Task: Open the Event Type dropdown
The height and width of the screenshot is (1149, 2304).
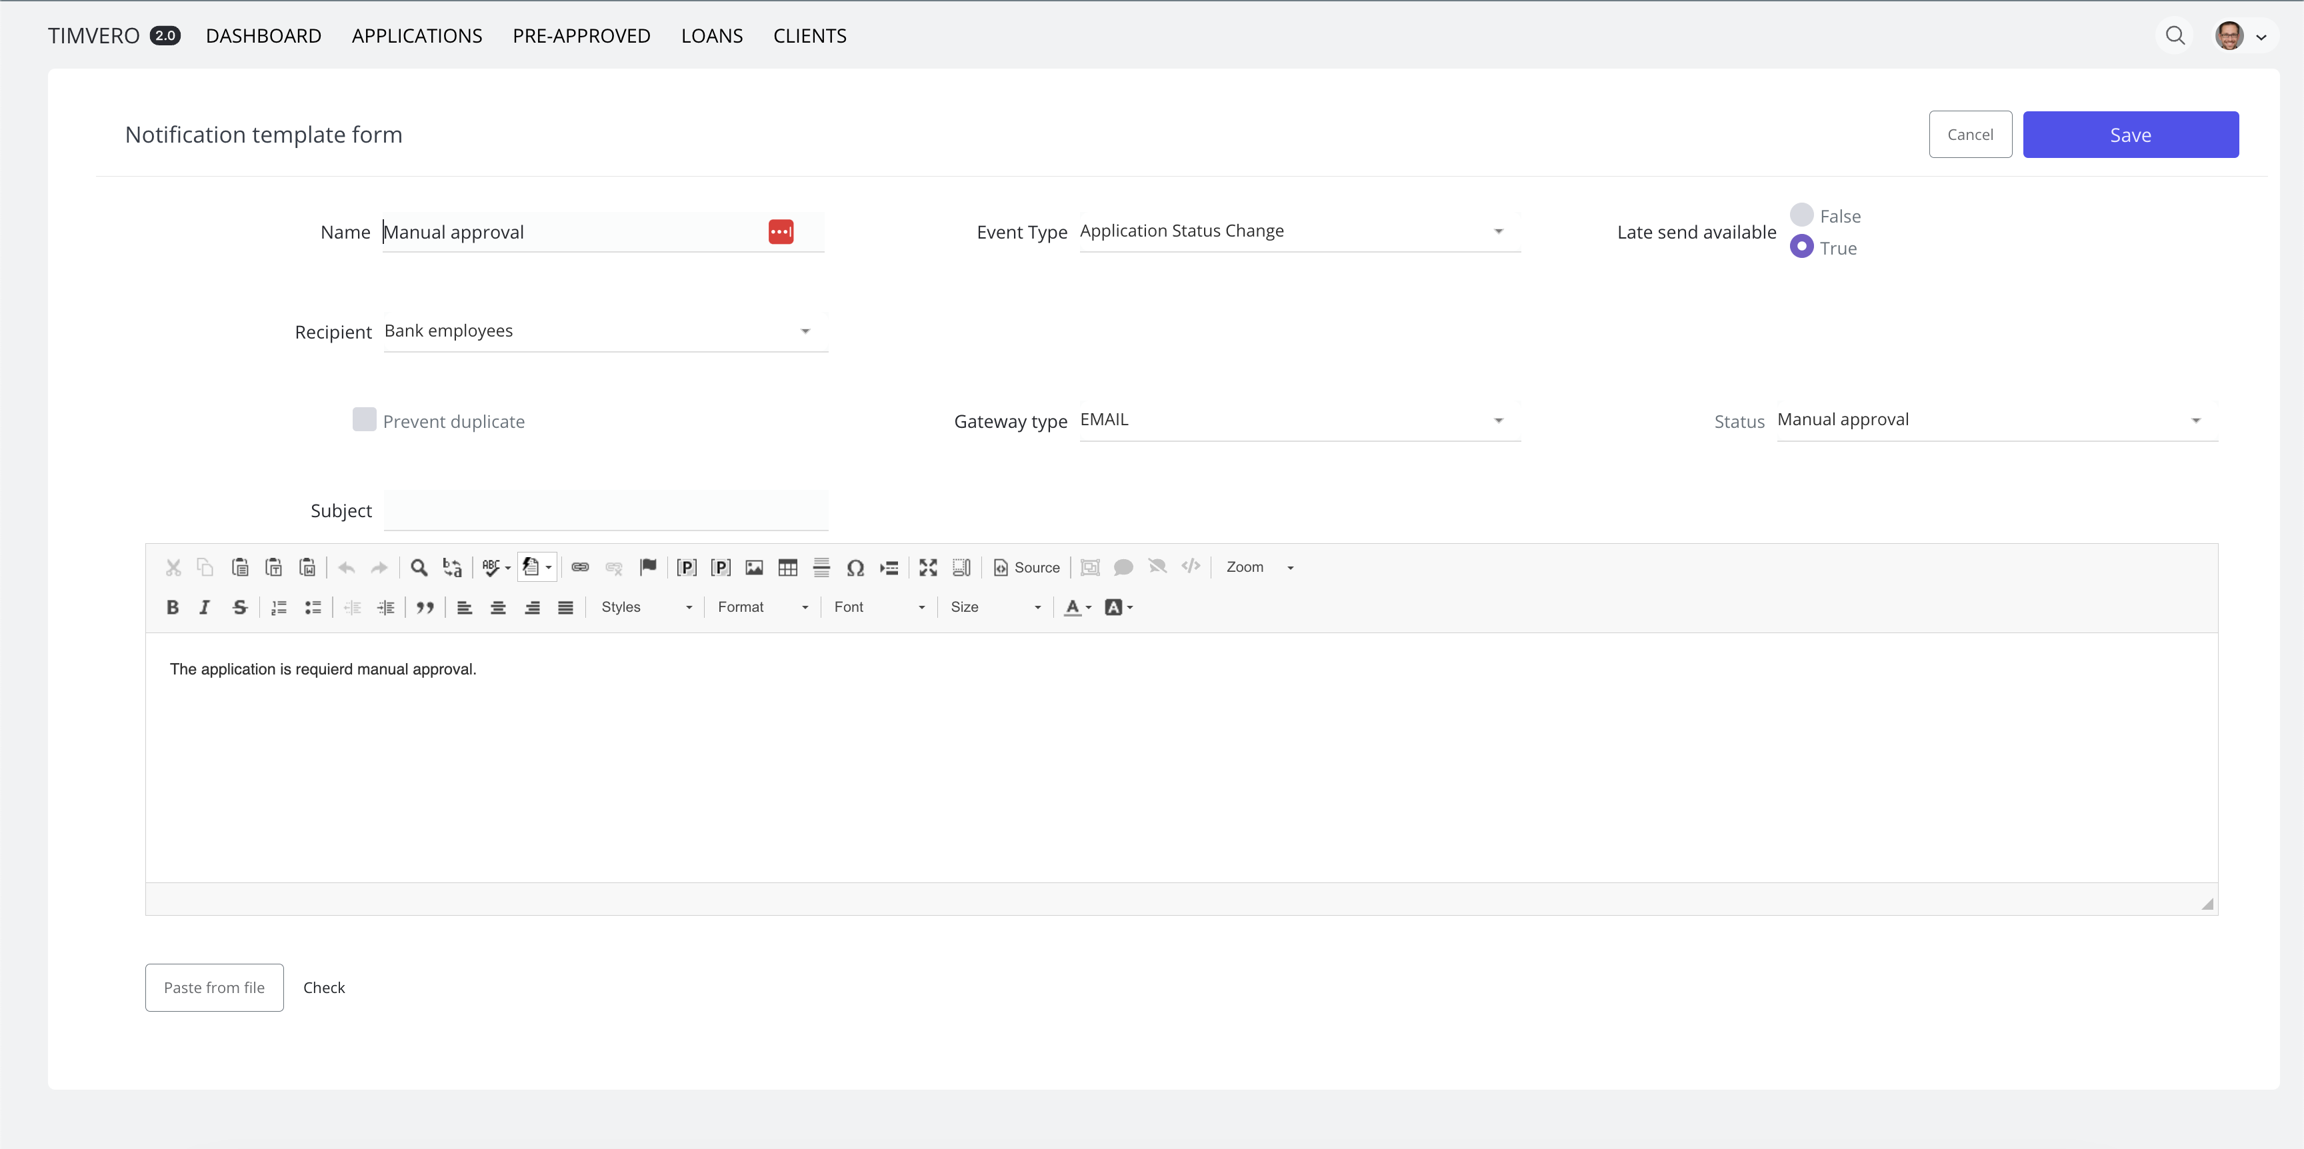Action: 1298,231
